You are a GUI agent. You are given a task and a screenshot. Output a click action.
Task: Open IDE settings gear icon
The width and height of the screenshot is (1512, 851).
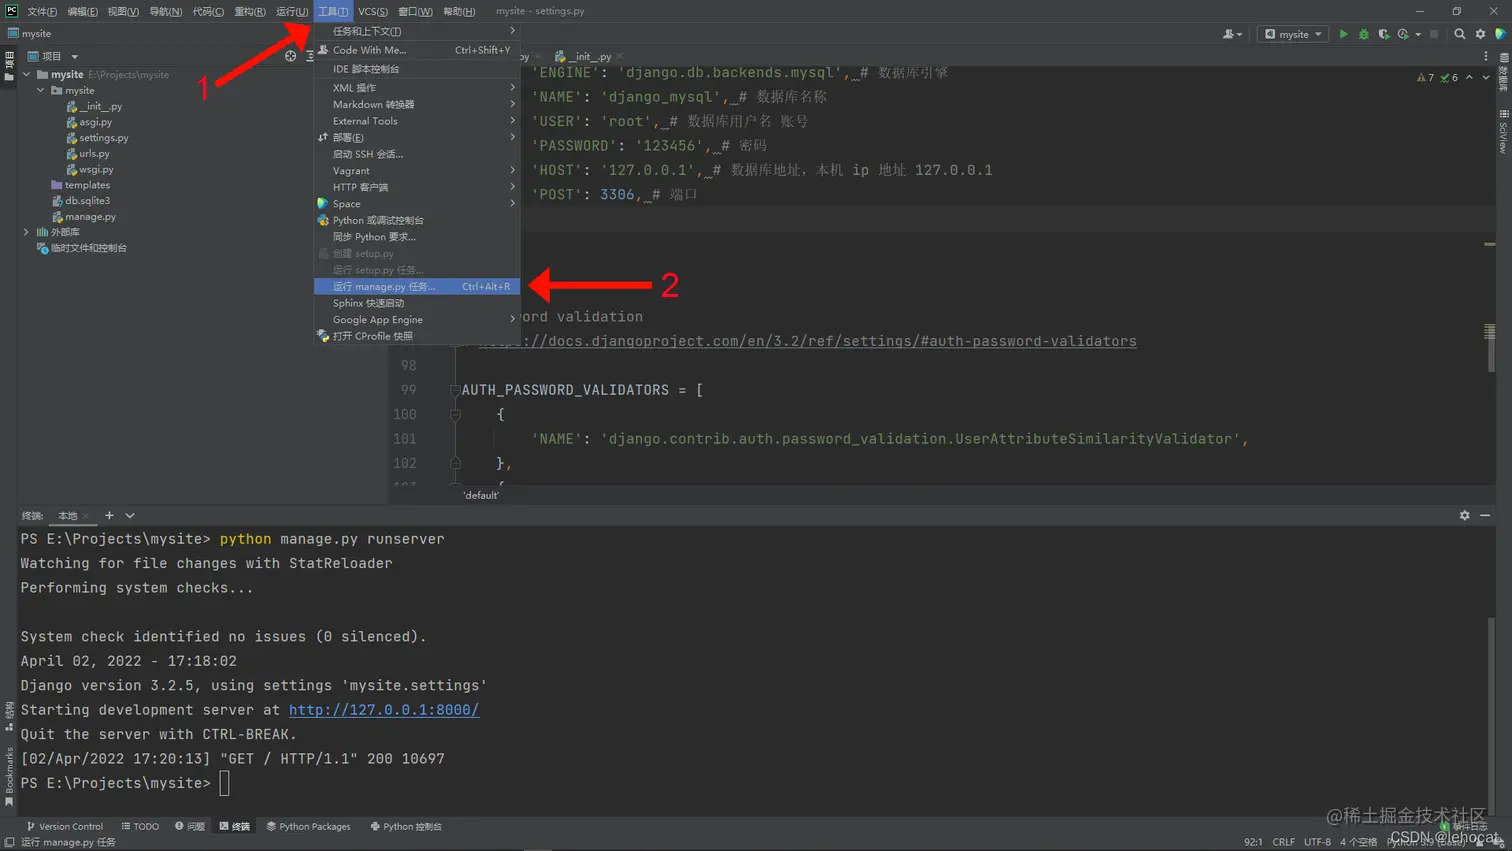[x=1480, y=33]
